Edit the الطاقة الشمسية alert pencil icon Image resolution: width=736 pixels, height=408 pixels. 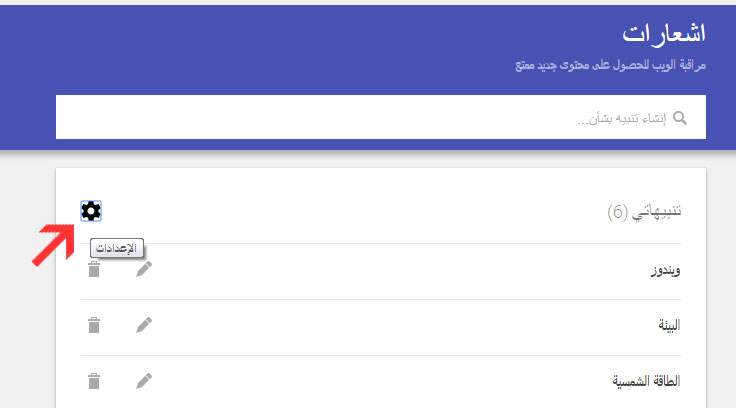click(144, 381)
